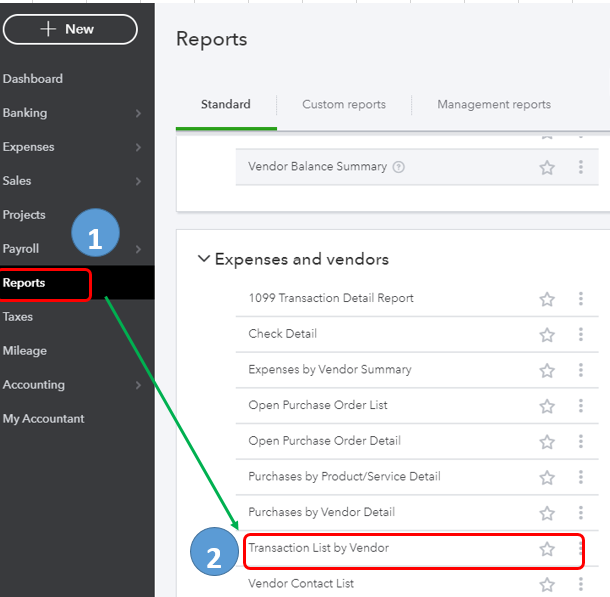Image resolution: width=610 pixels, height=597 pixels.
Task: Open the Transaction List by Vendor report
Action: click(x=319, y=548)
